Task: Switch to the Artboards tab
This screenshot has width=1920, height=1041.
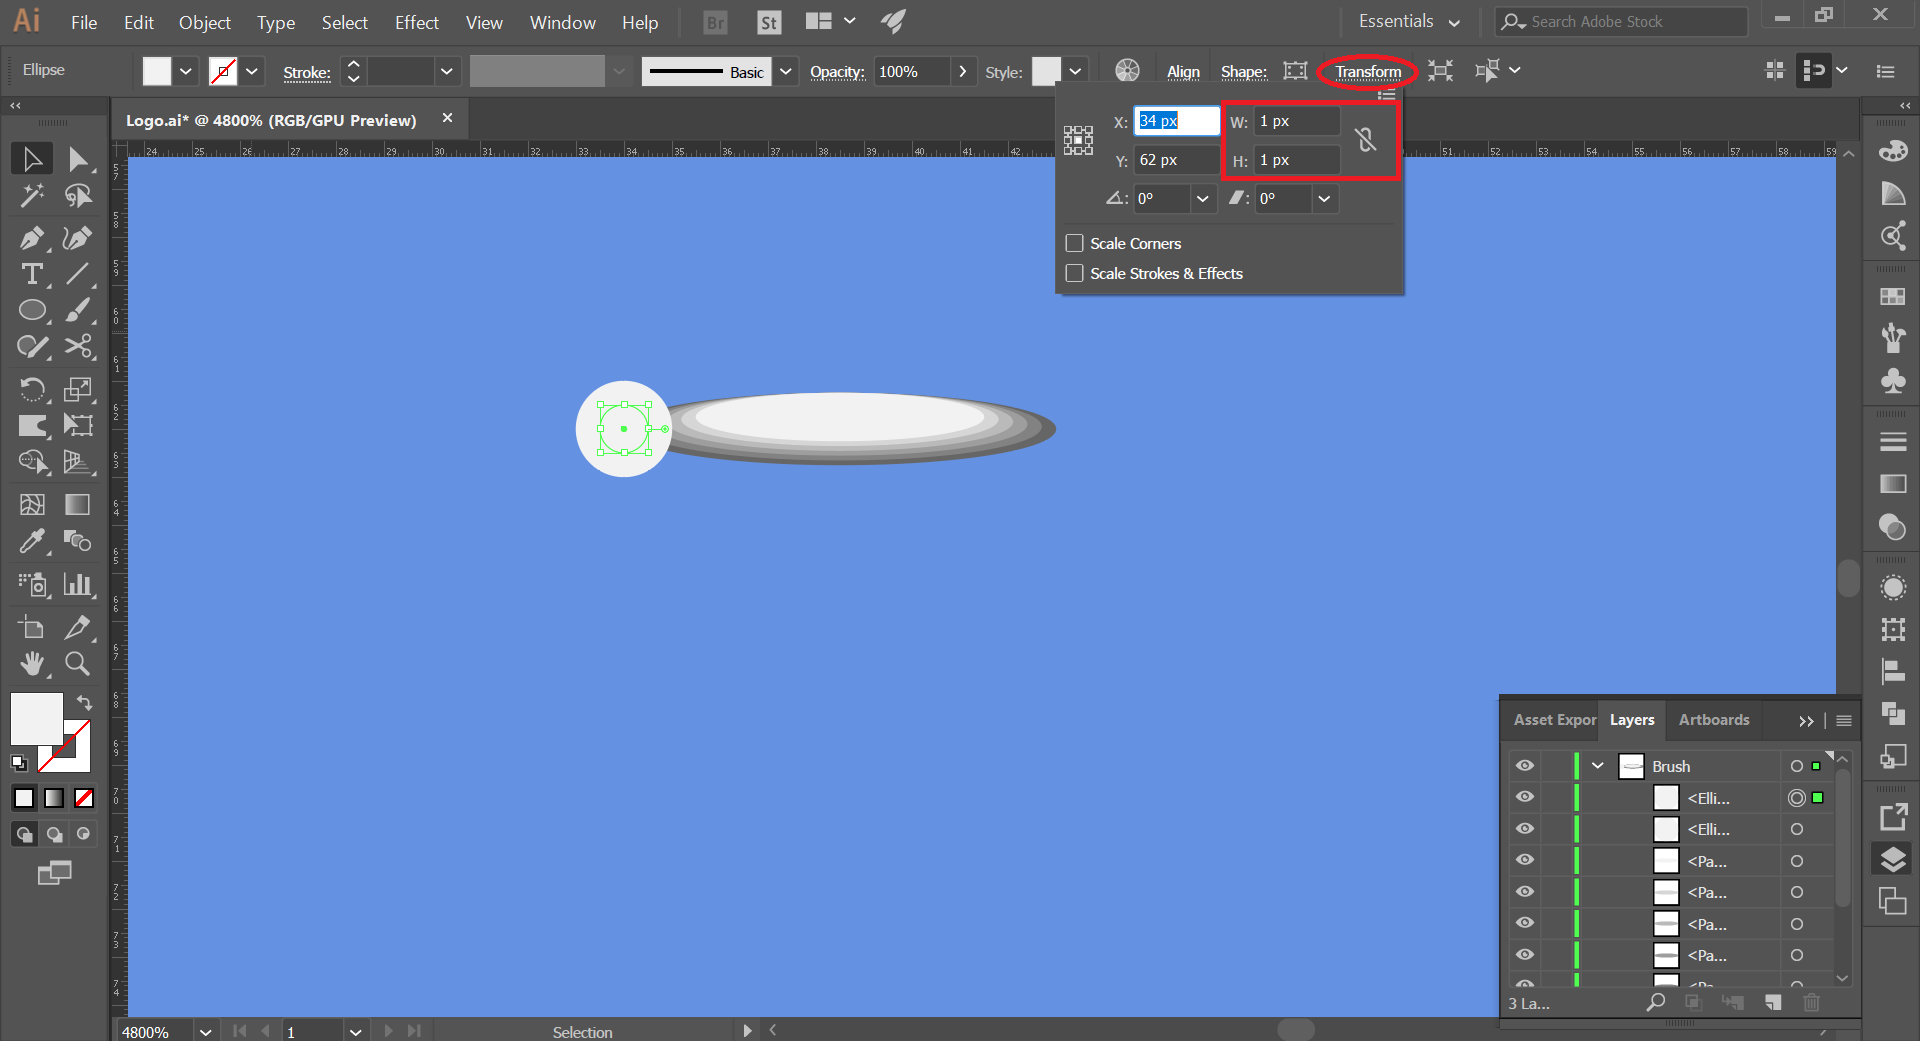Action: coord(1714,720)
